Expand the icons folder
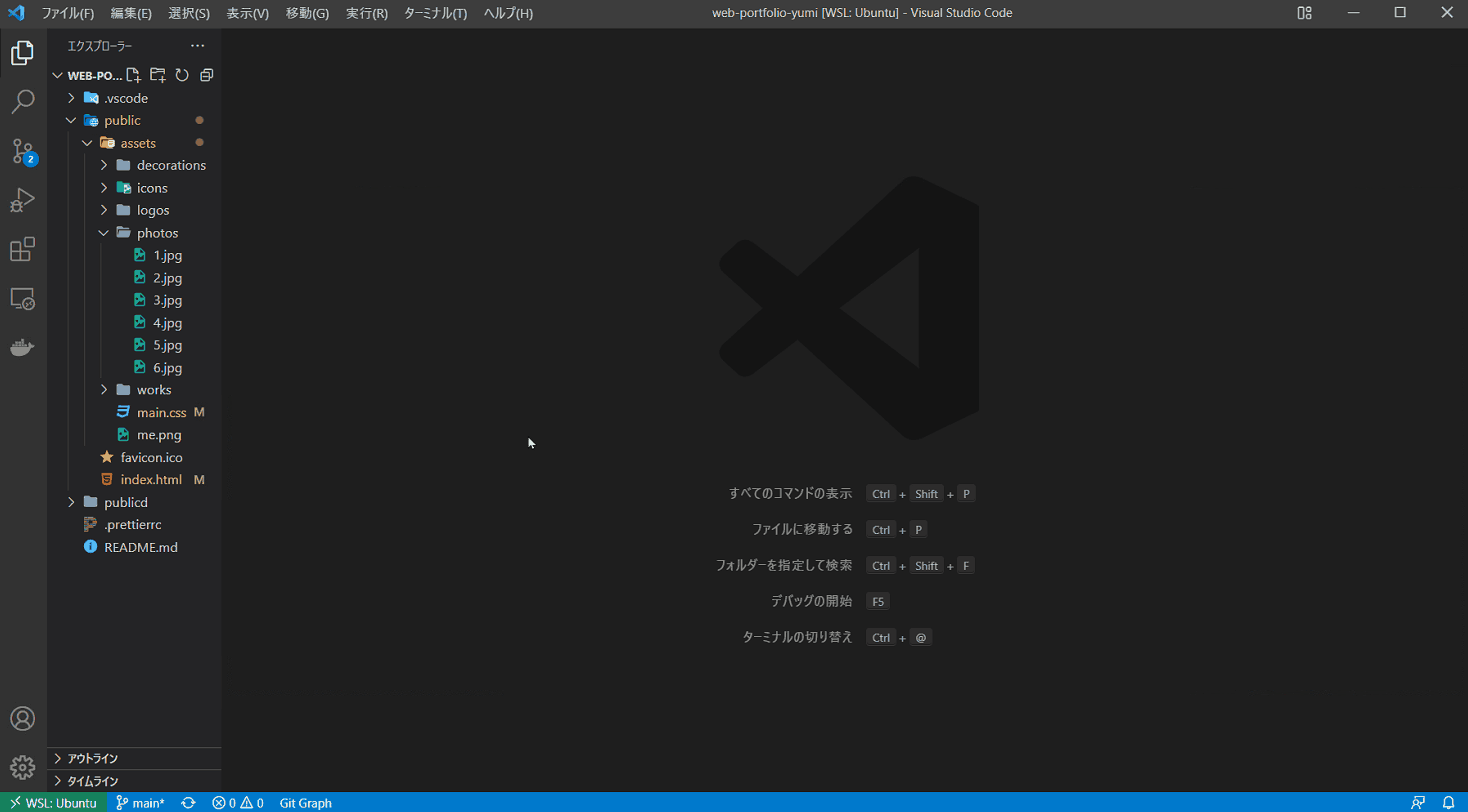 coord(134,188)
